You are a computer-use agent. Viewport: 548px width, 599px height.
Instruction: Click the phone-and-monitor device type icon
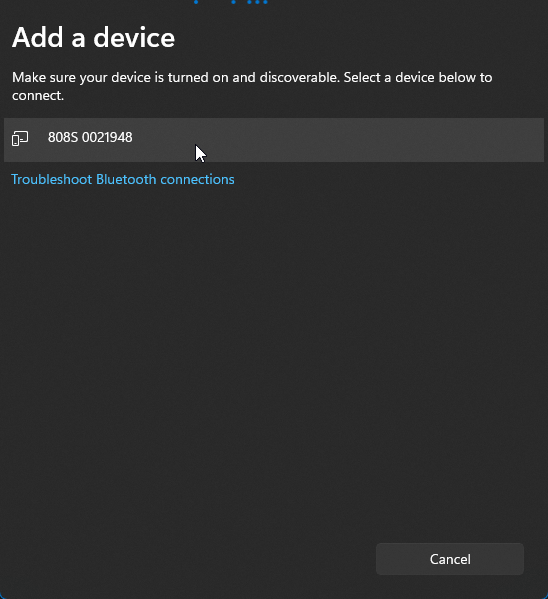20,138
